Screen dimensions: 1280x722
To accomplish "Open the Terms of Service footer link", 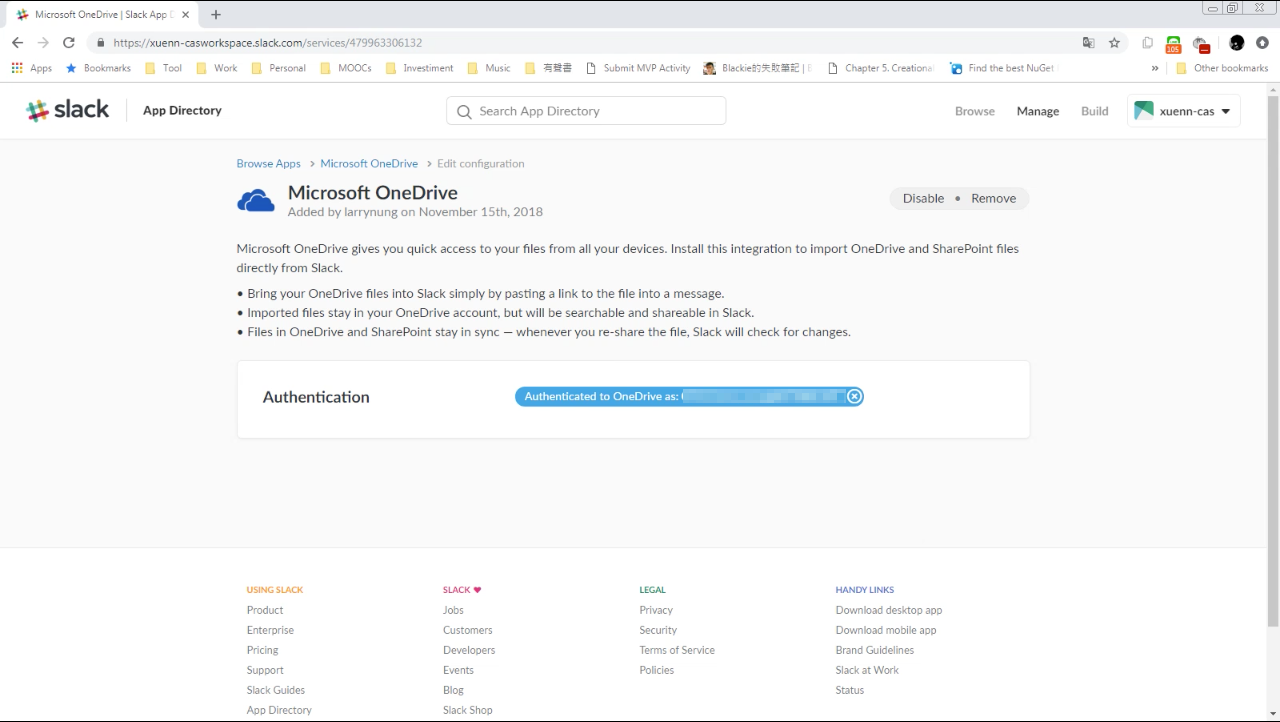I will pos(677,650).
